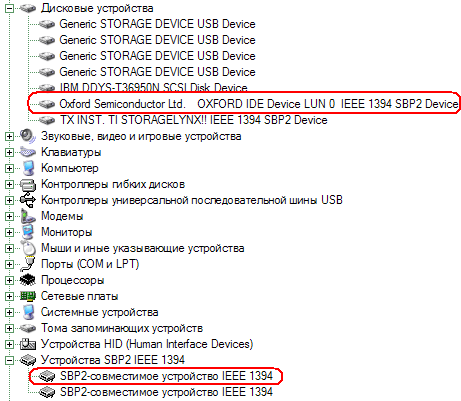Click the chip icon beside Процессоры

point(28,280)
